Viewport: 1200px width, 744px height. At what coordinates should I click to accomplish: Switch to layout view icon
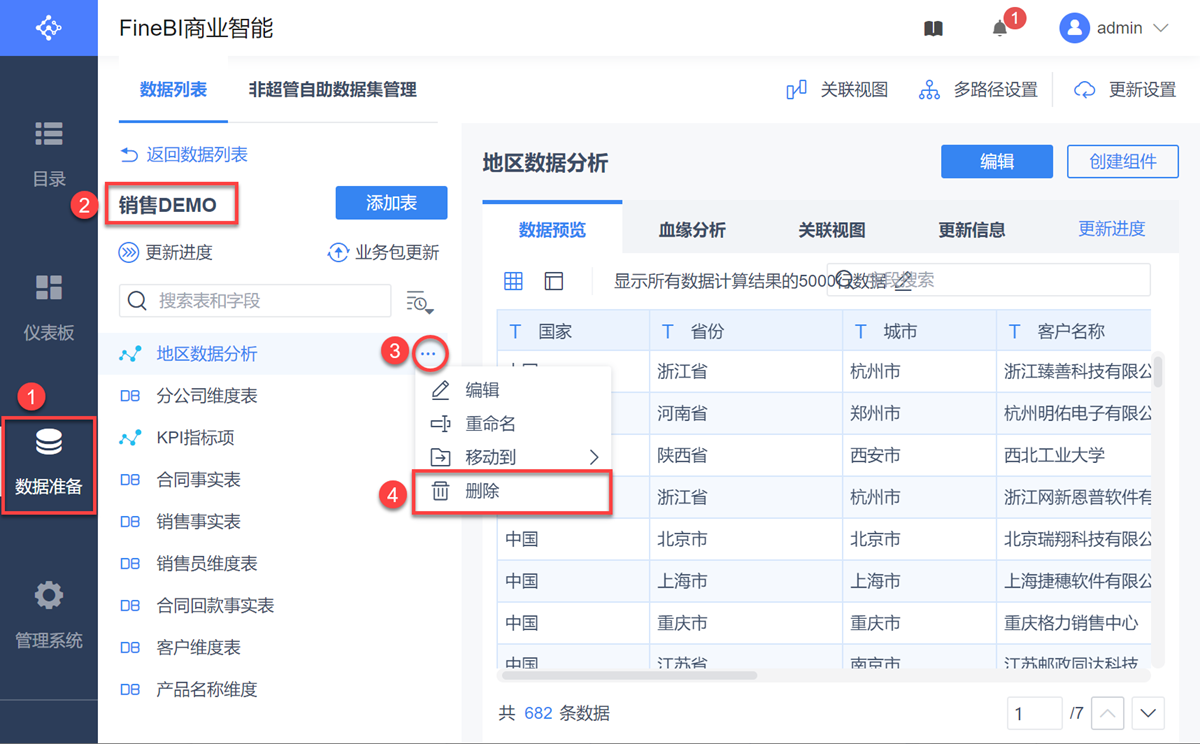(554, 281)
